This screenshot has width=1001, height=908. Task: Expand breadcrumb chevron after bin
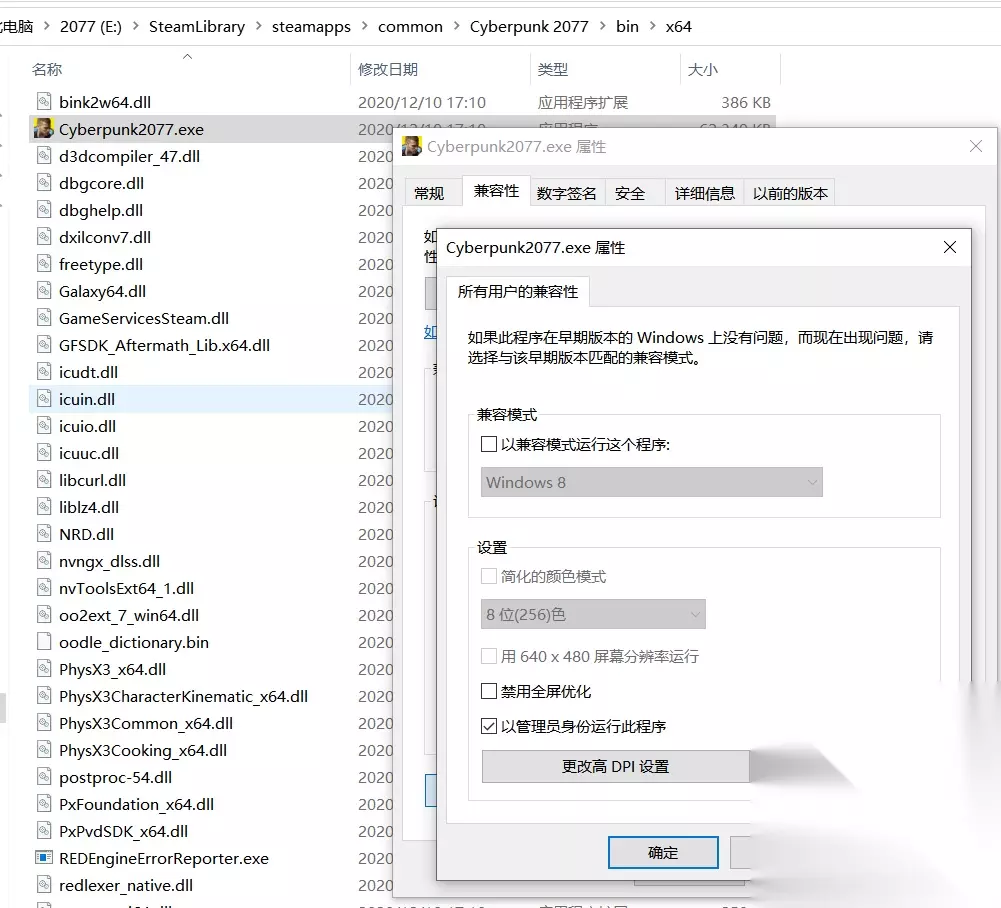(x=652, y=26)
